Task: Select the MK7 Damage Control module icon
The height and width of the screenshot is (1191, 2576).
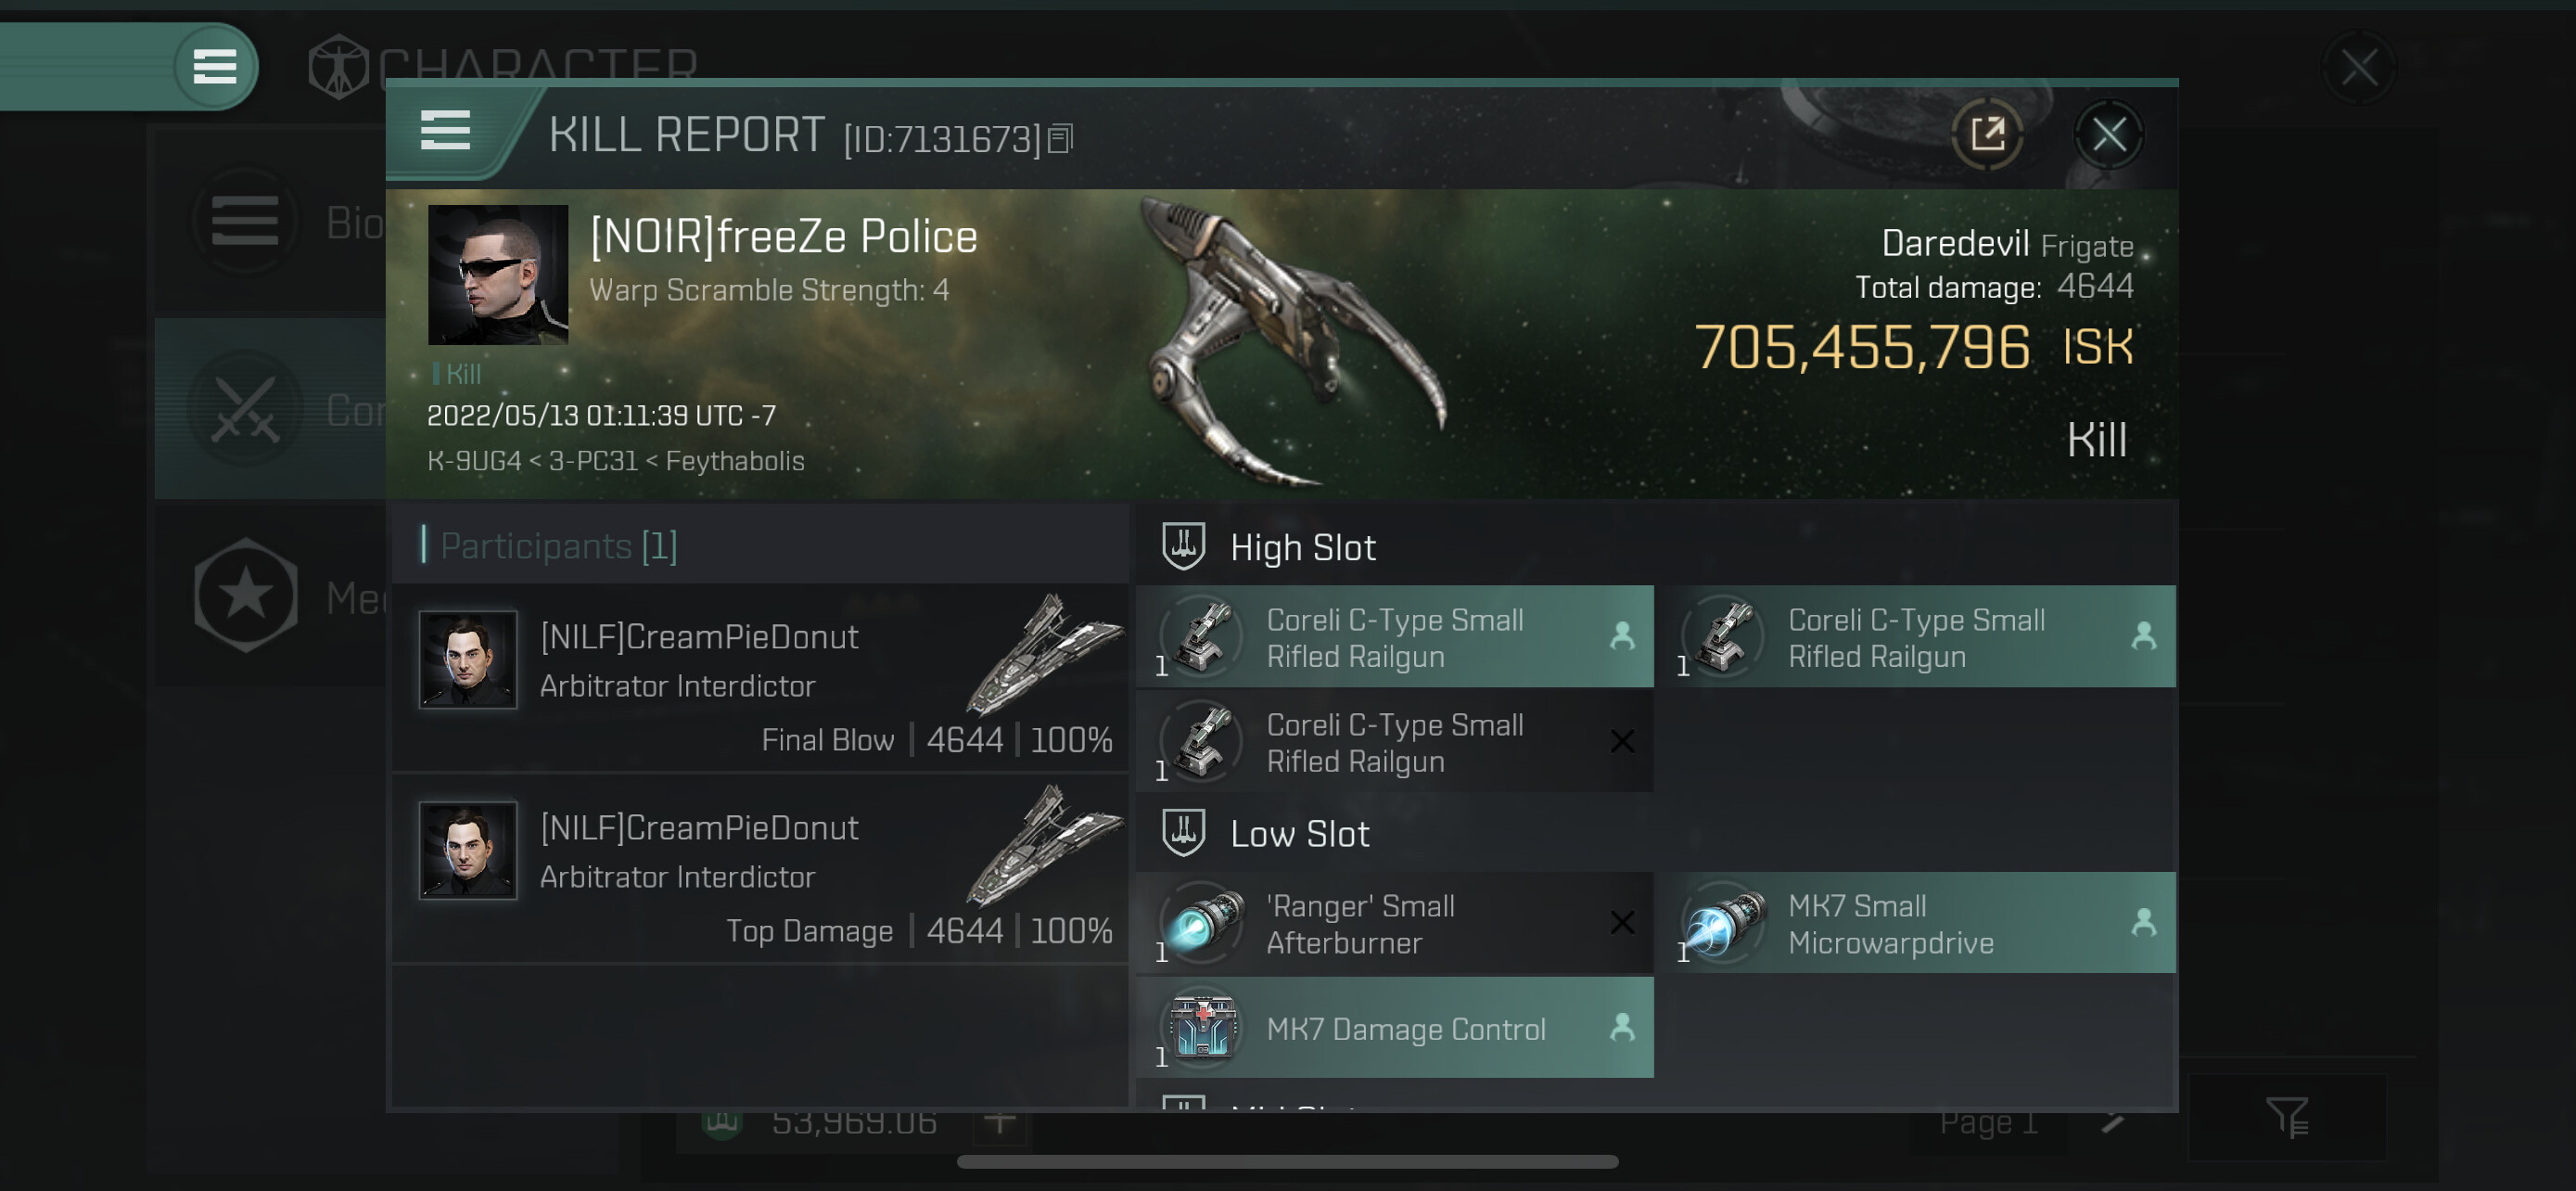Action: click(1203, 1027)
